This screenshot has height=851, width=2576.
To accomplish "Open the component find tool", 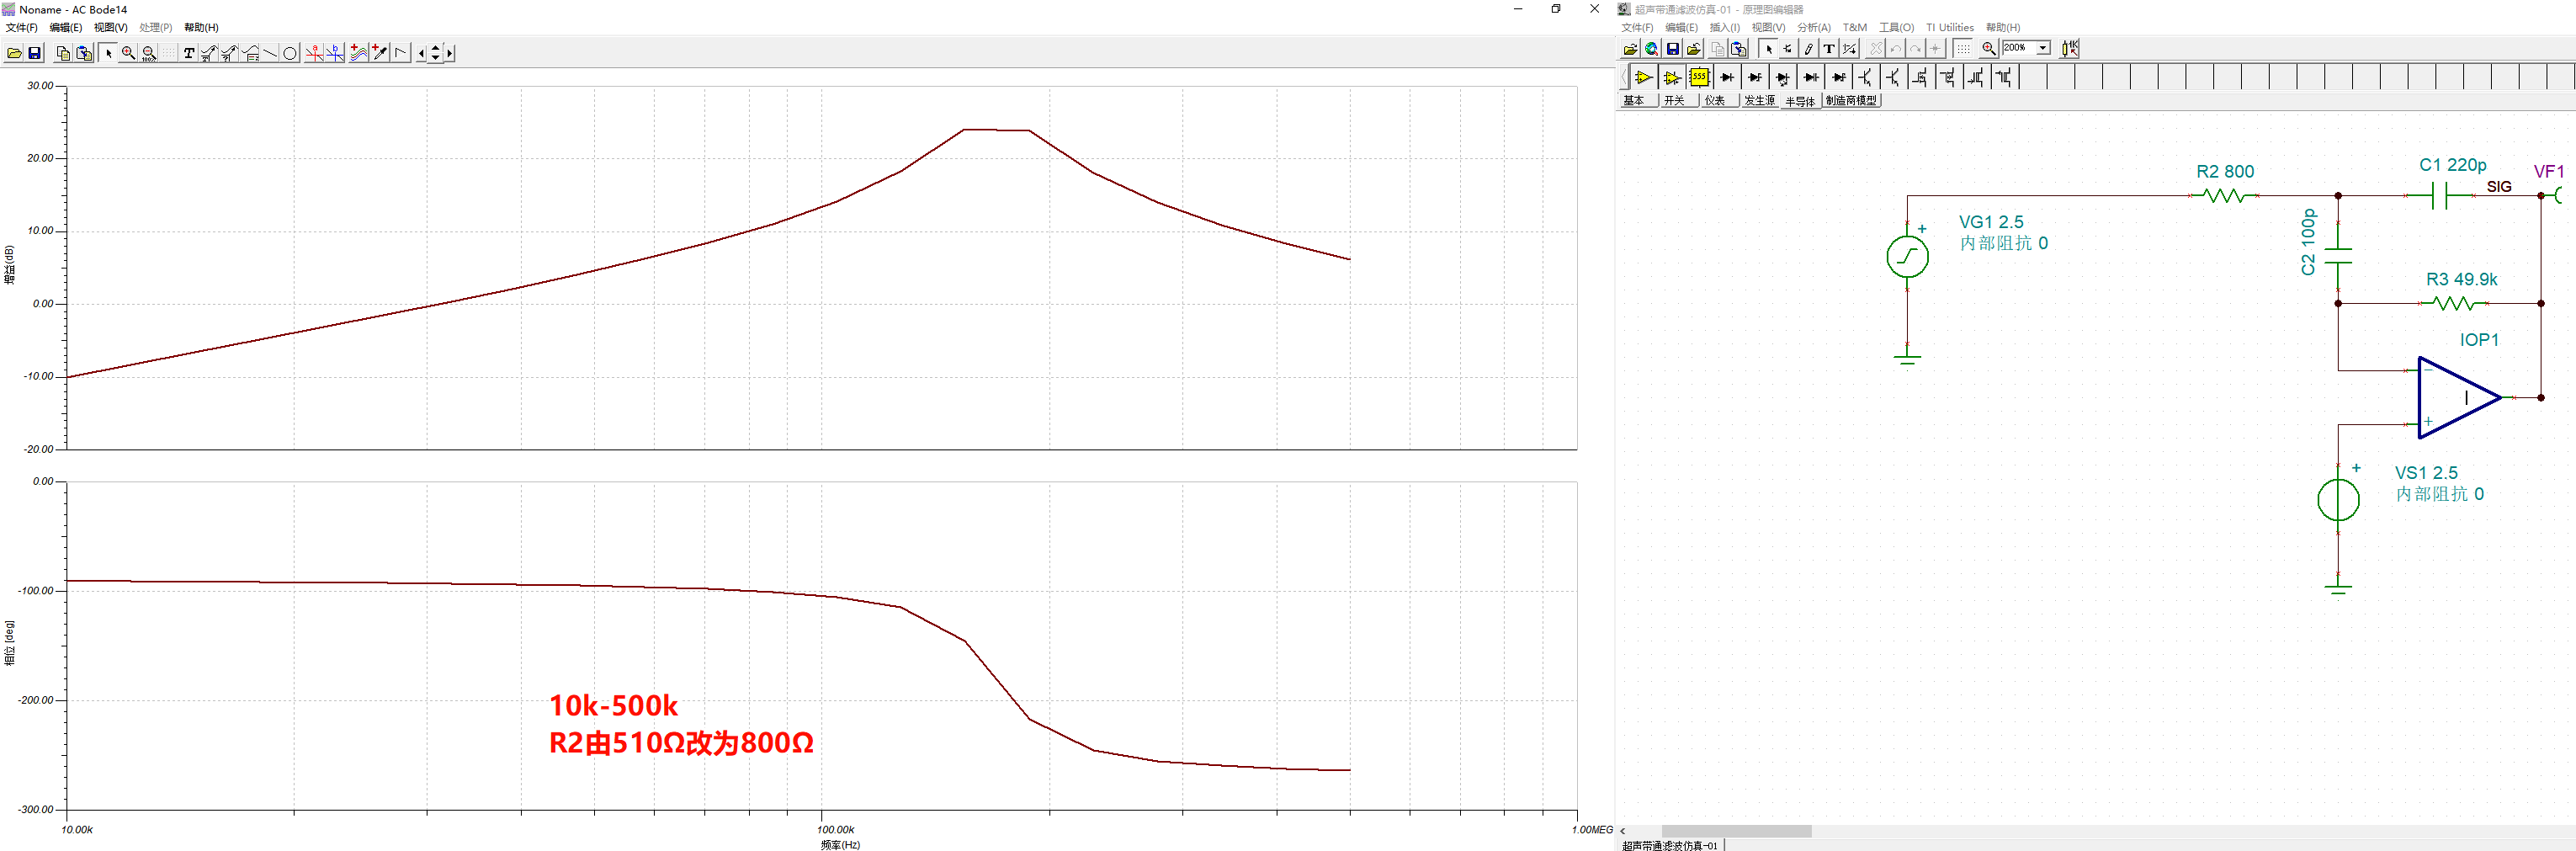I will [x=2069, y=48].
